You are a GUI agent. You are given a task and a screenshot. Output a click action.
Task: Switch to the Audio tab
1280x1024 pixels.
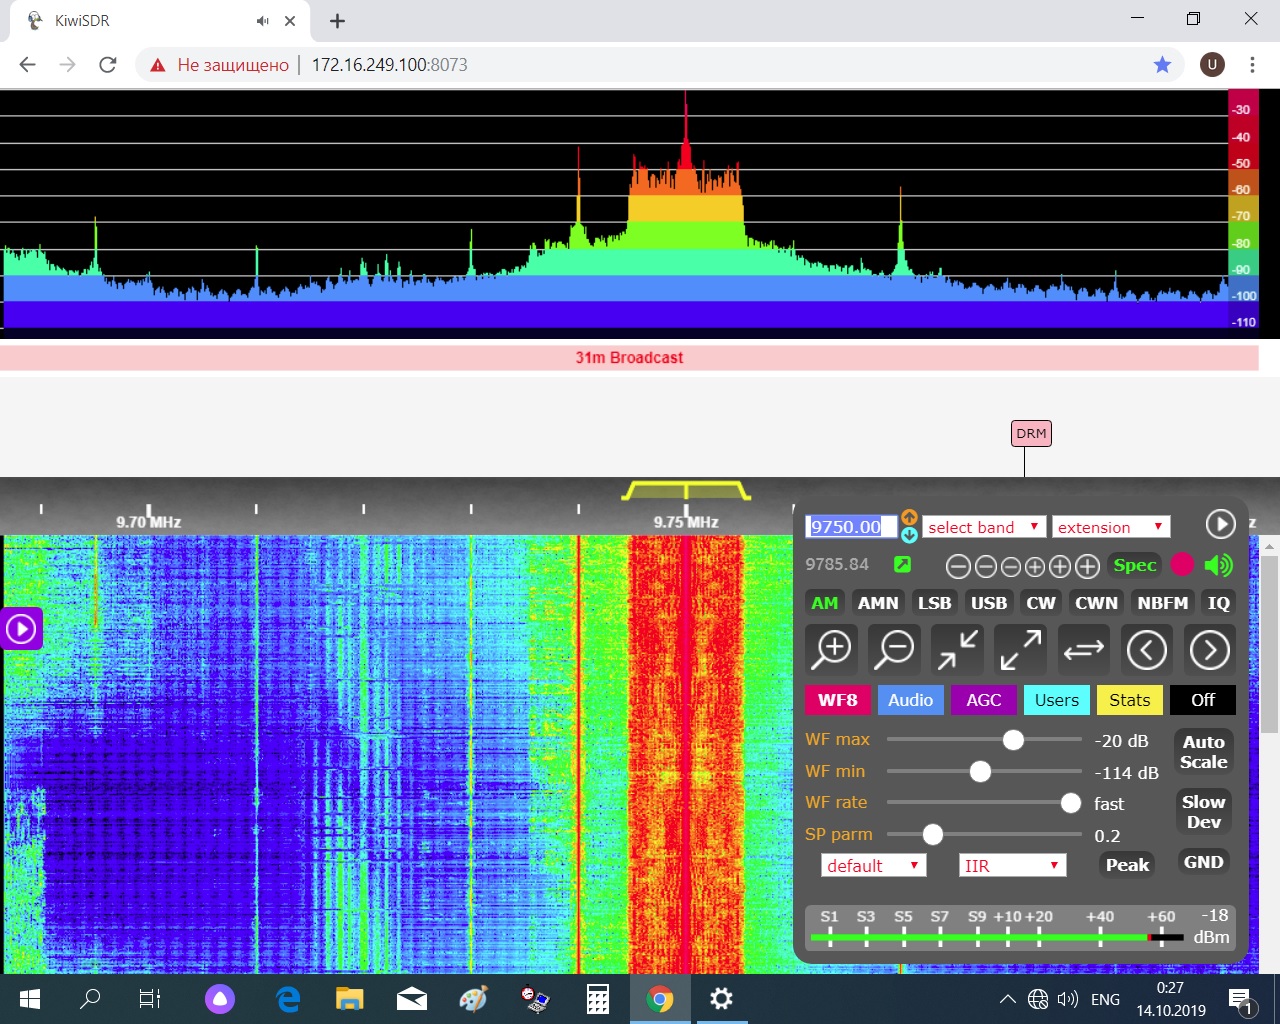[x=910, y=700]
